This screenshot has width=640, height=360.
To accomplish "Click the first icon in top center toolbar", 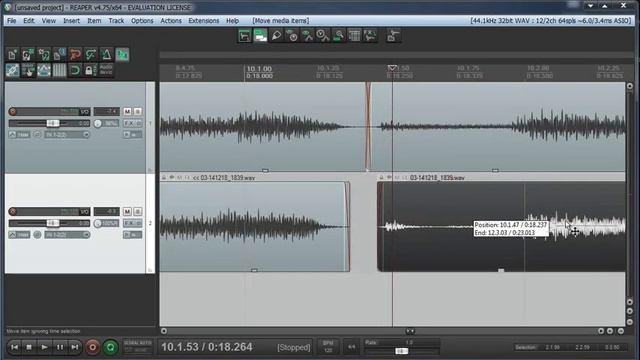I will click(244, 36).
